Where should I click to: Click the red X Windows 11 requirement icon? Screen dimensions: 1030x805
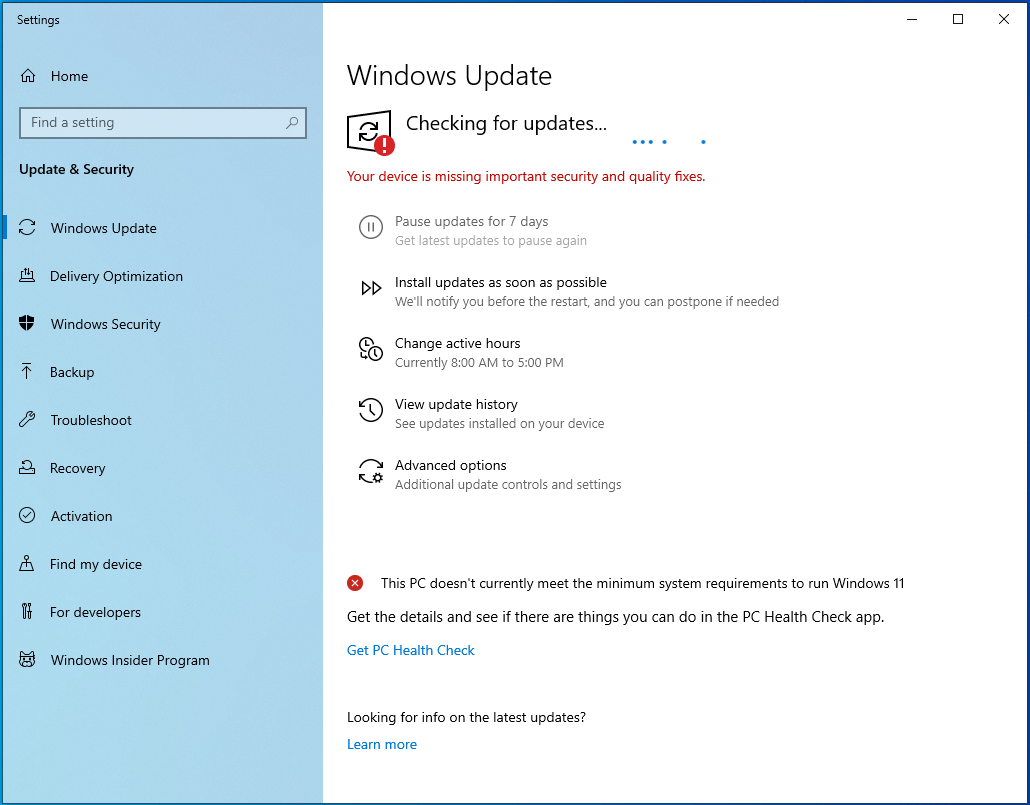tap(355, 583)
